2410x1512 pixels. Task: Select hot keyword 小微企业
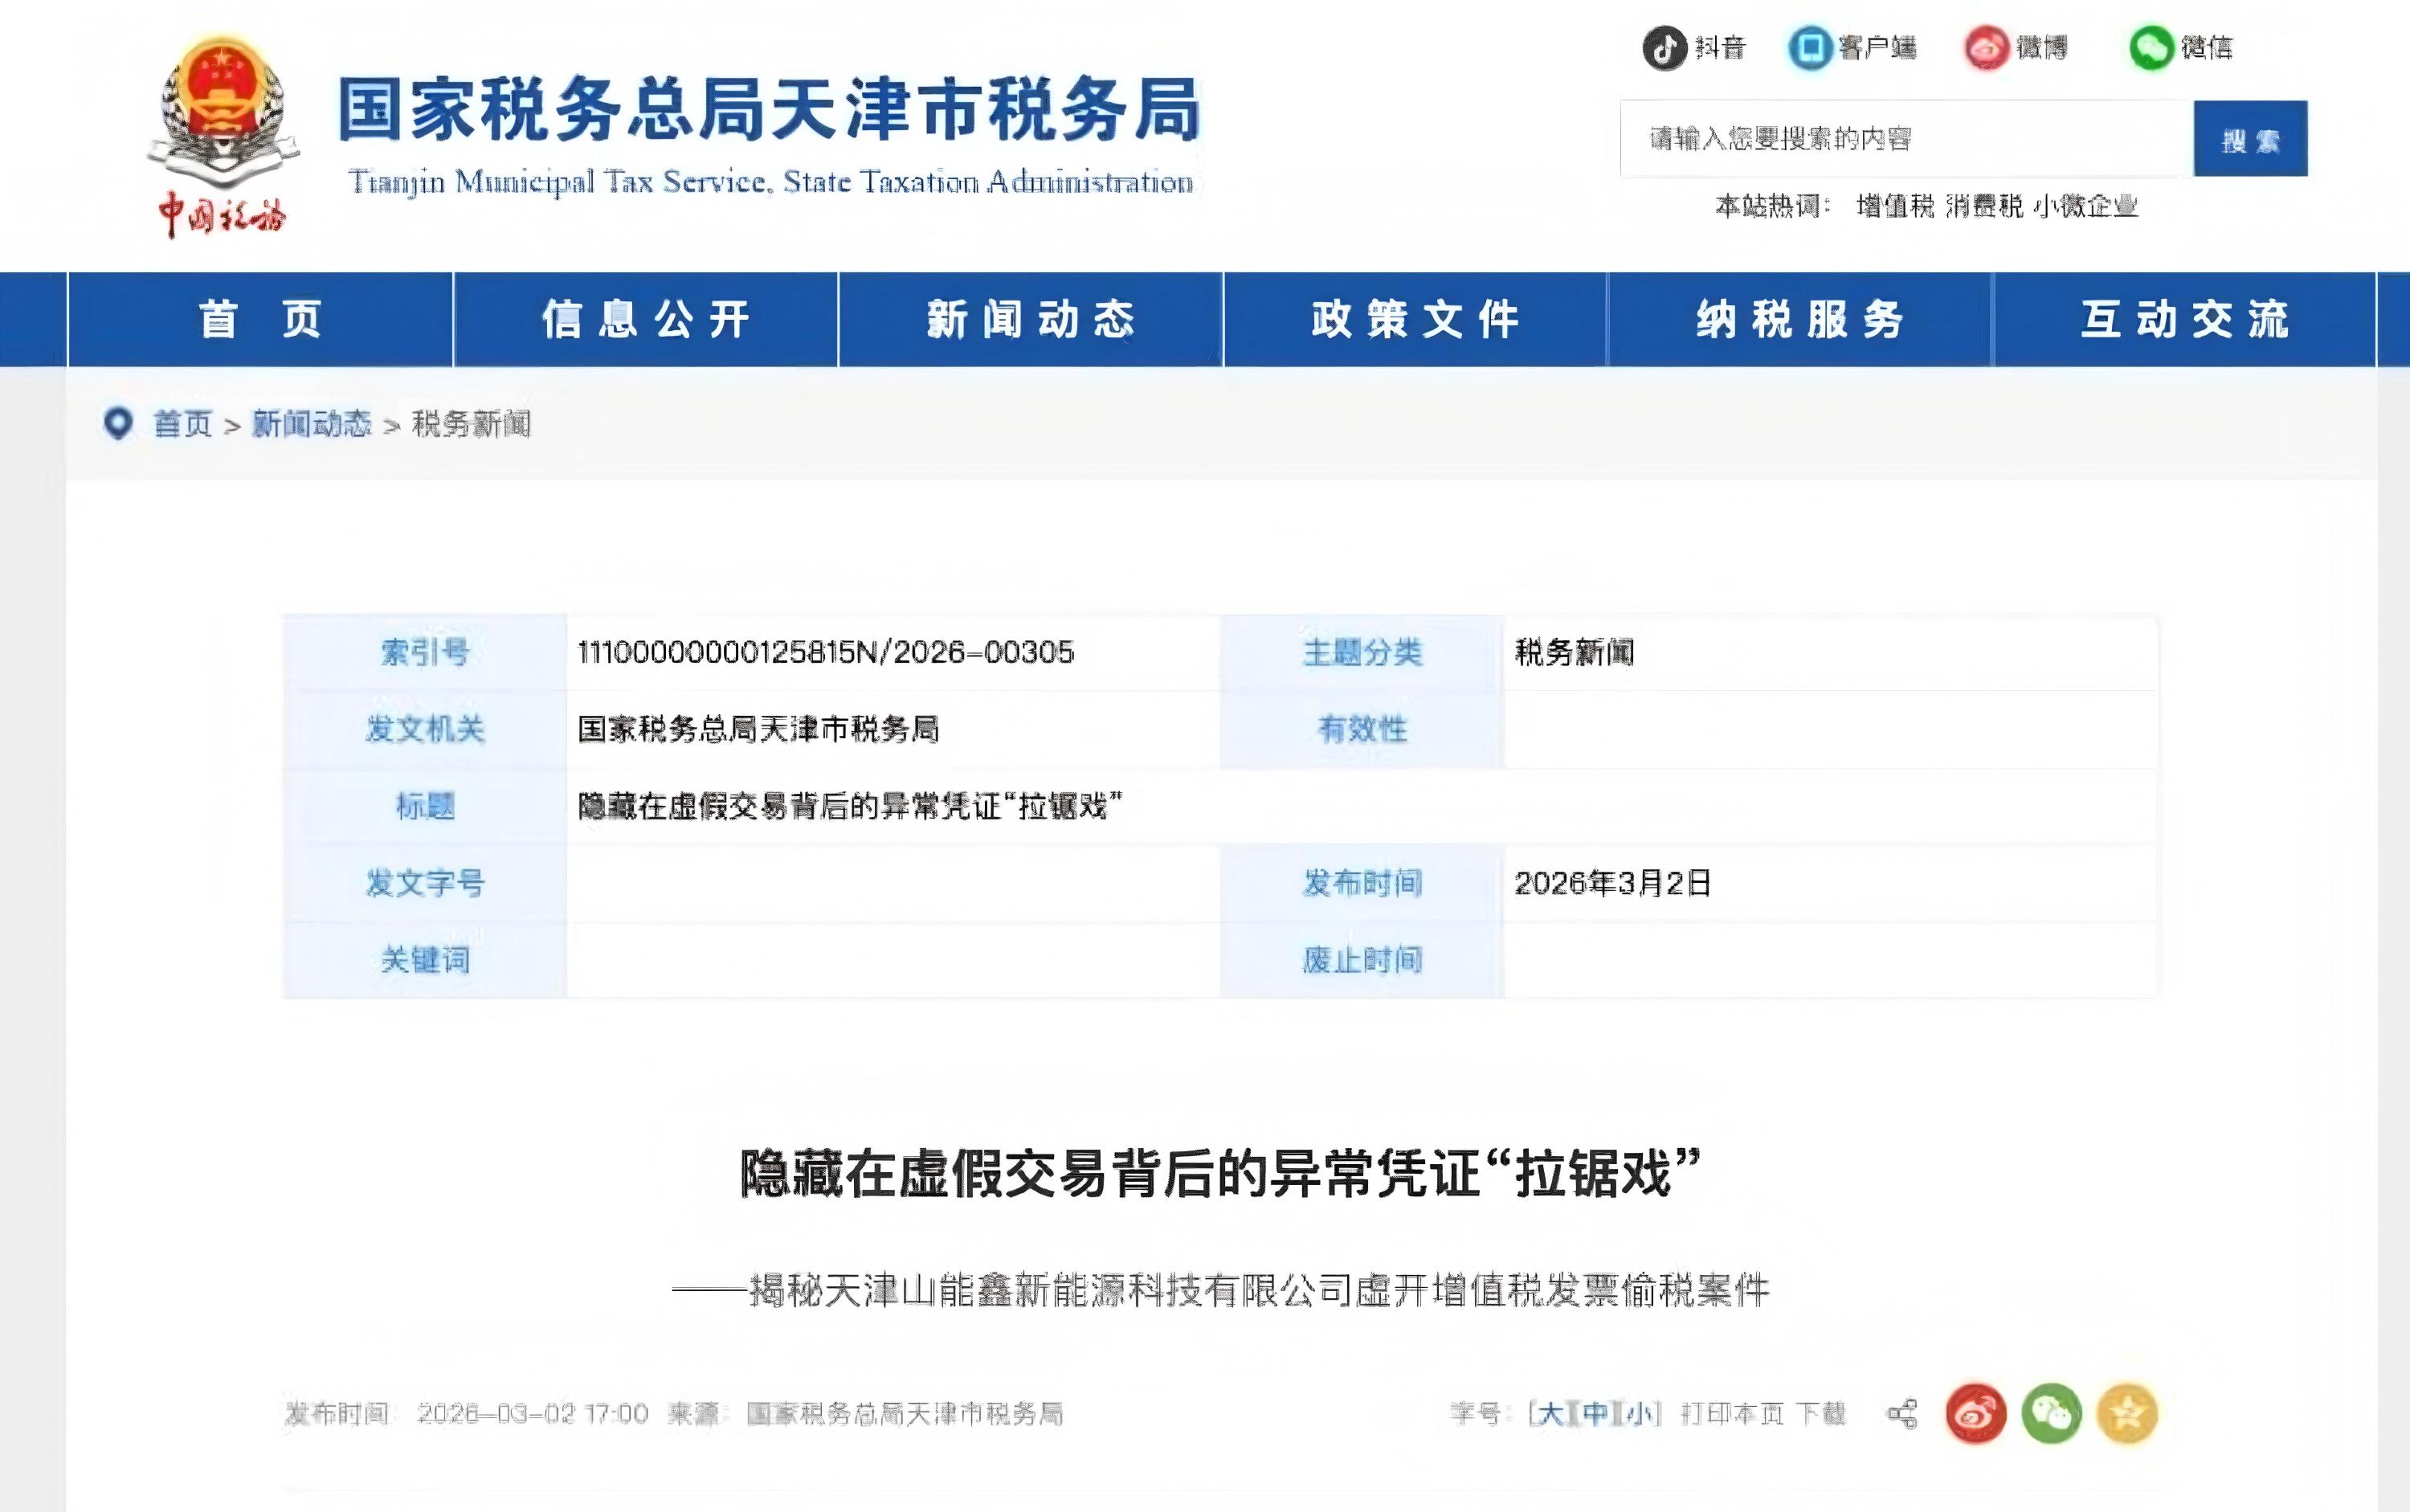click(2086, 206)
